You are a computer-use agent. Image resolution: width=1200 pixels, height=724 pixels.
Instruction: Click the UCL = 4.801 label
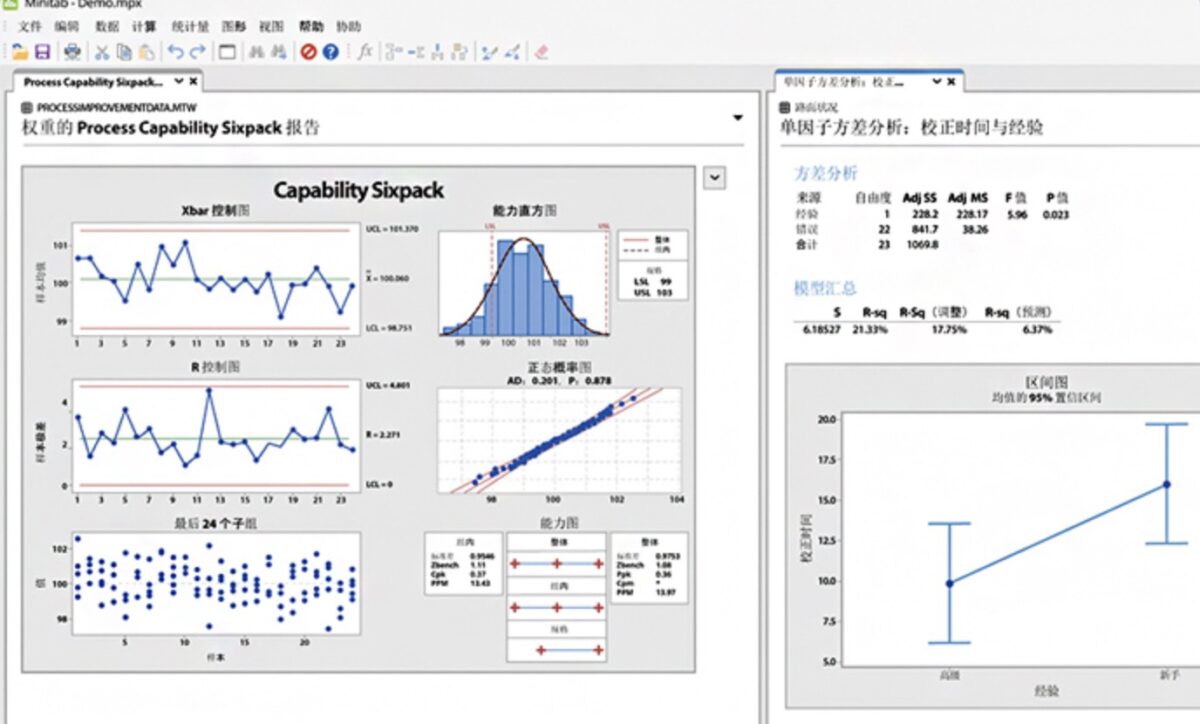pos(389,384)
